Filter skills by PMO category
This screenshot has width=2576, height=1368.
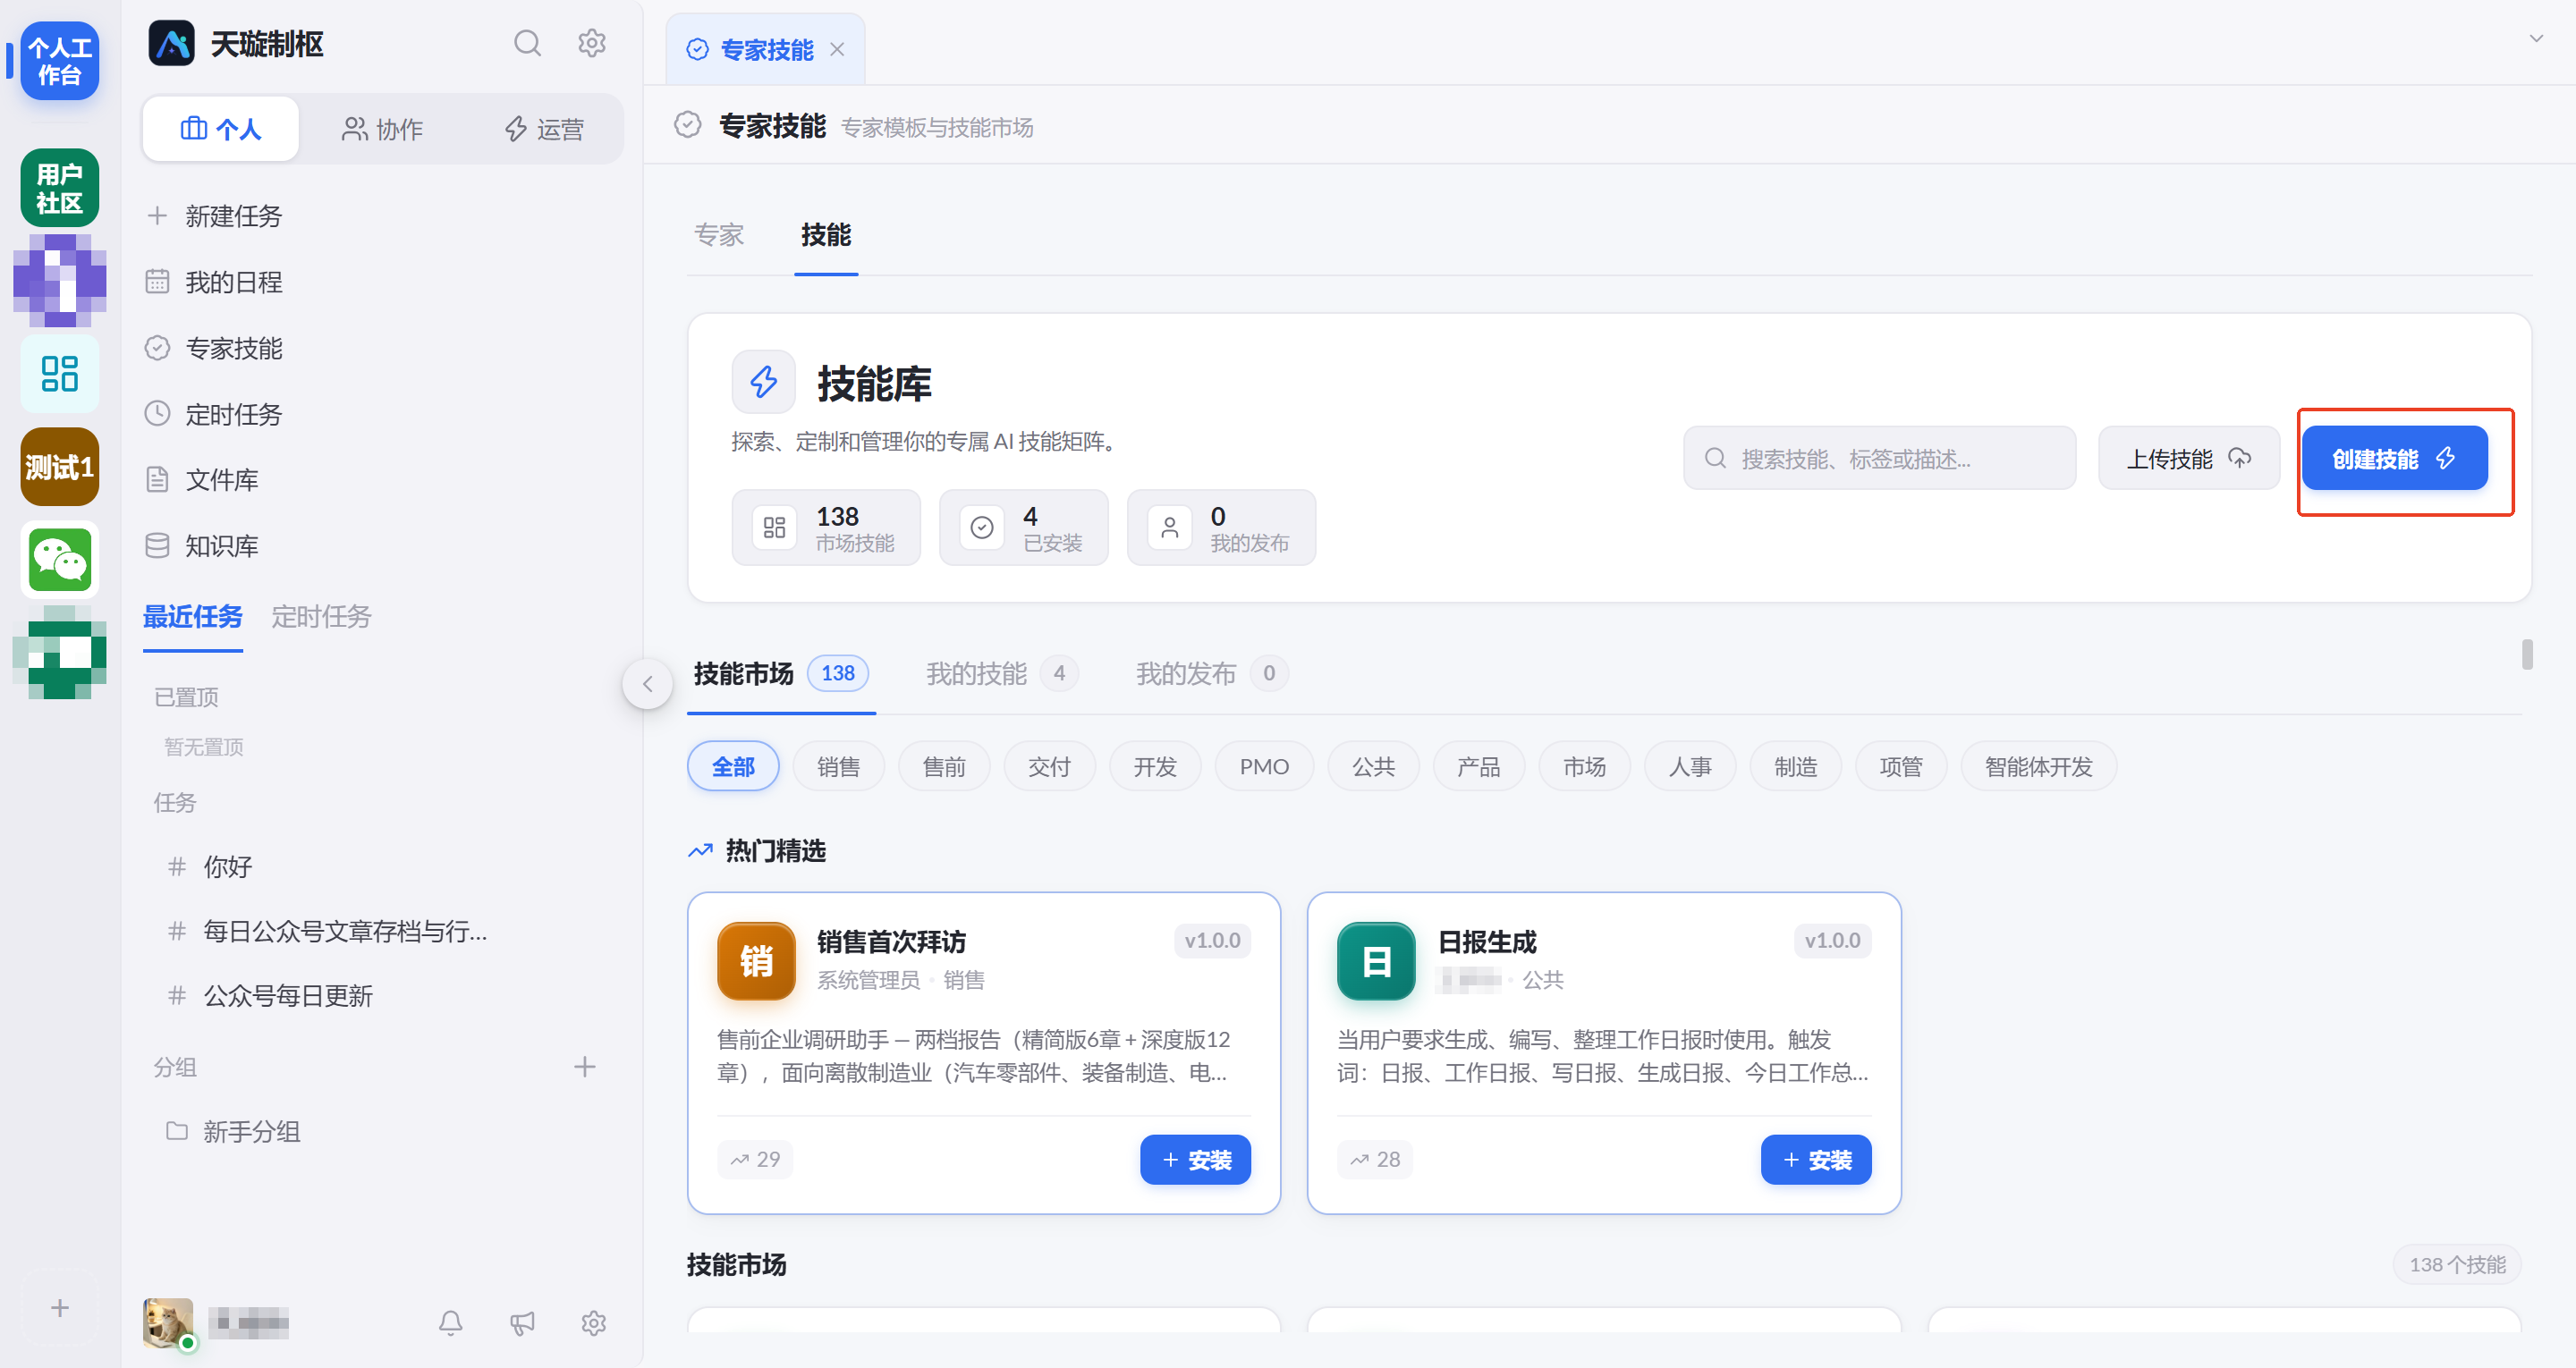coord(1264,767)
